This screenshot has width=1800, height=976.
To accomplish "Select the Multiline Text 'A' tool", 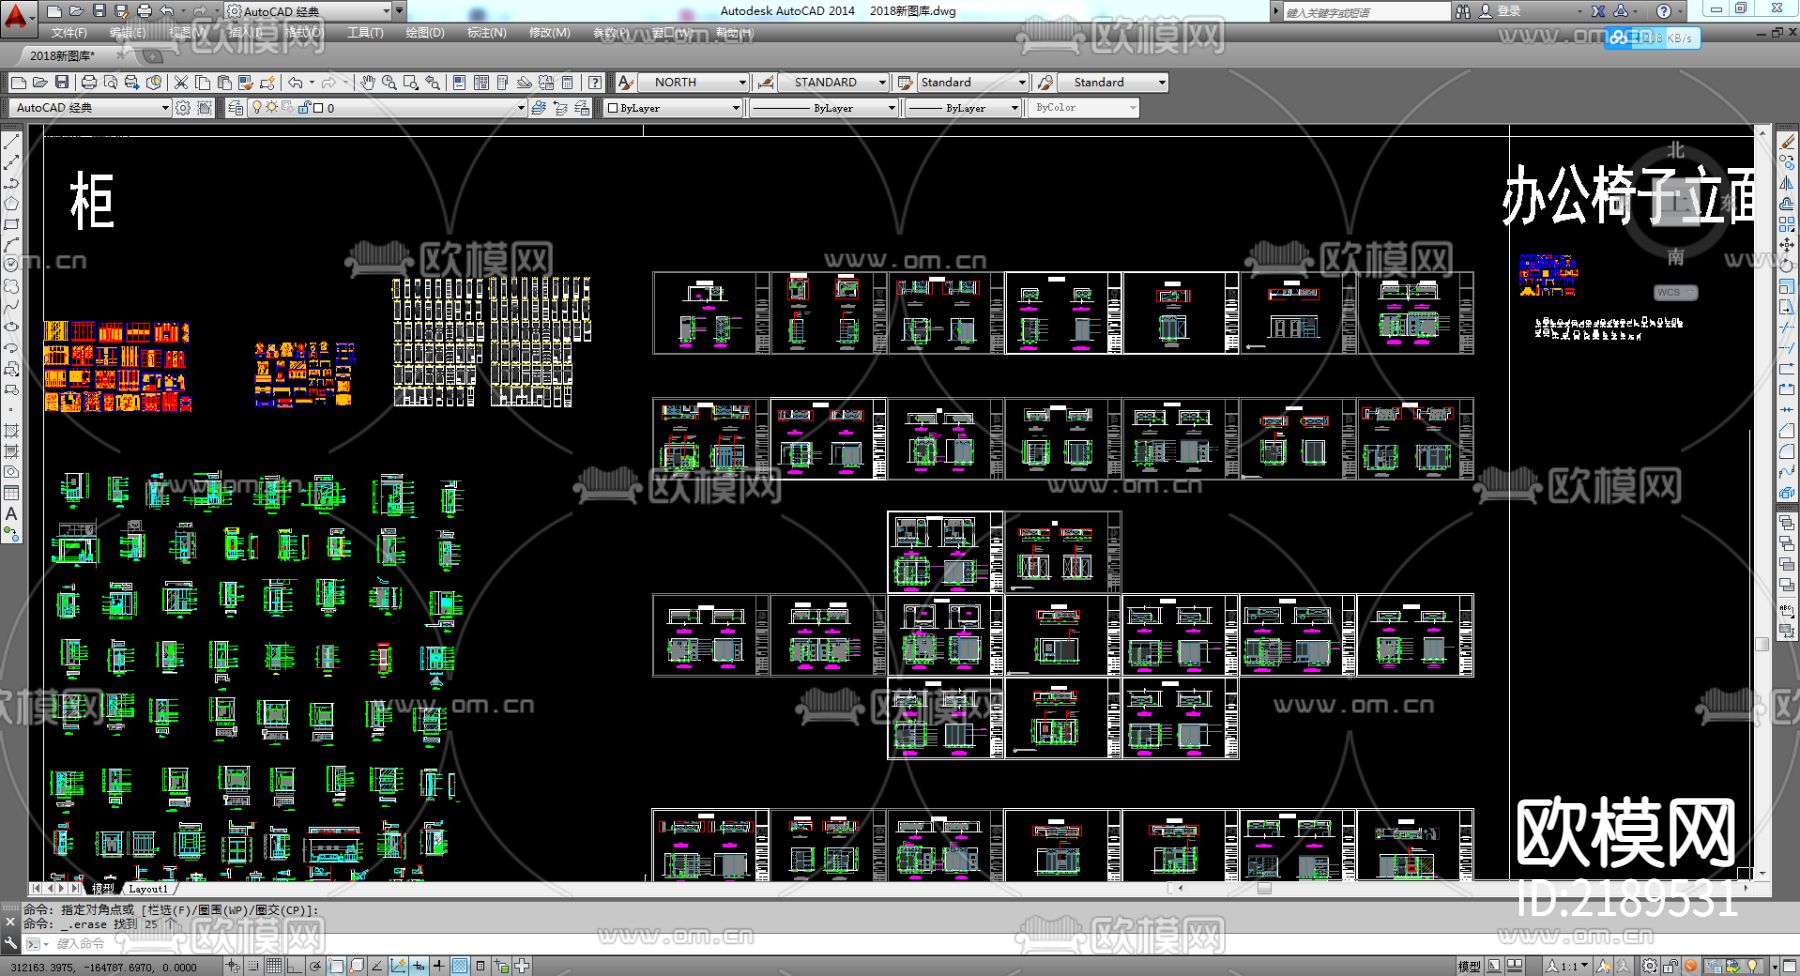I will [x=12, y=514].
